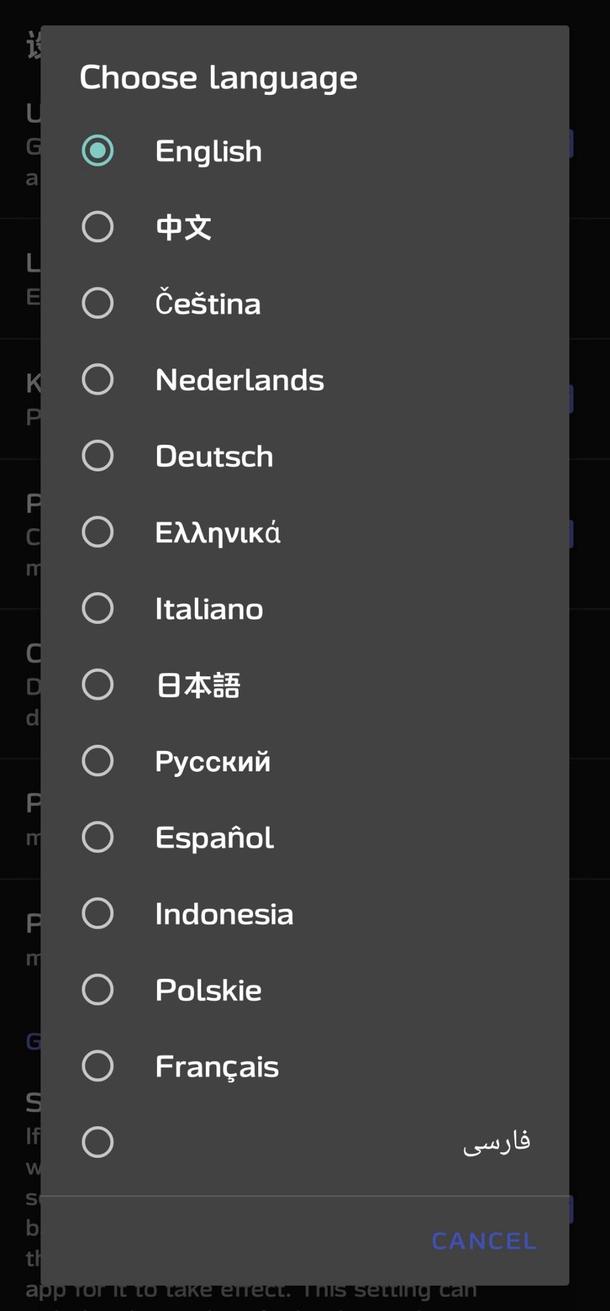610x1311 pixels.
Task: Tap the 中文 row label text
Action: [x=182, y=226]
